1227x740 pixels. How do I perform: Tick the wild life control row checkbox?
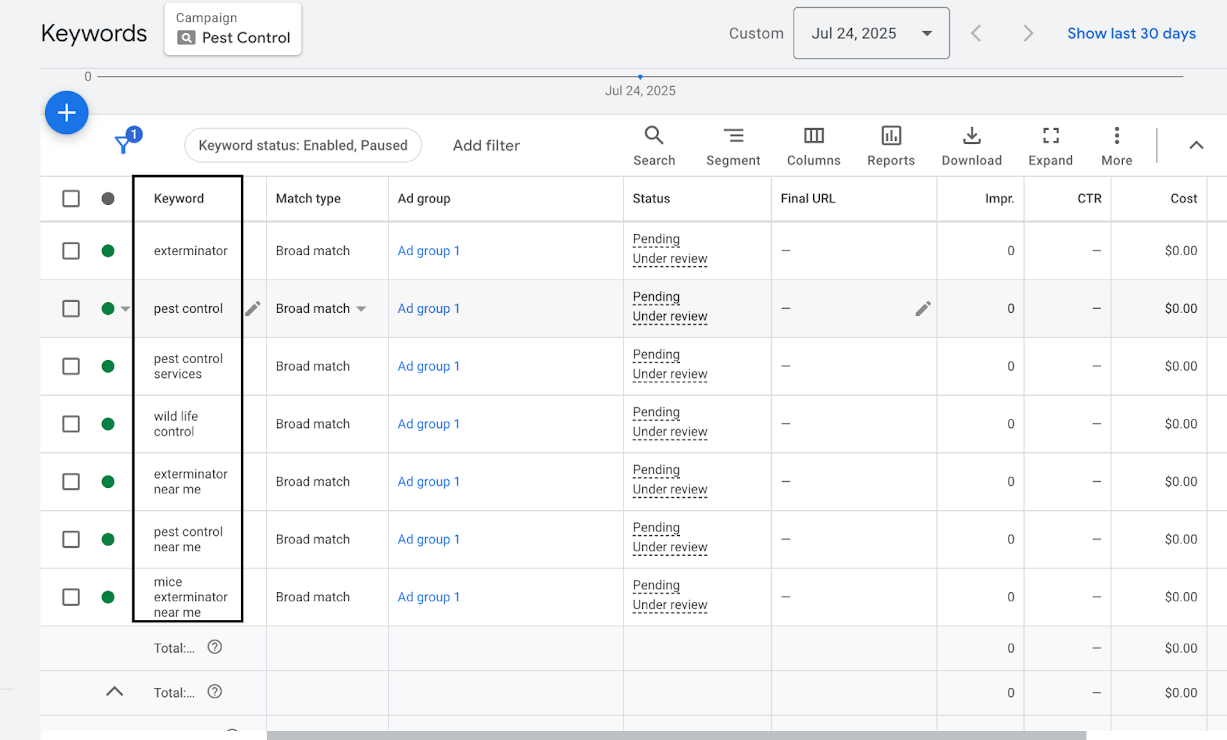point(71,424)
